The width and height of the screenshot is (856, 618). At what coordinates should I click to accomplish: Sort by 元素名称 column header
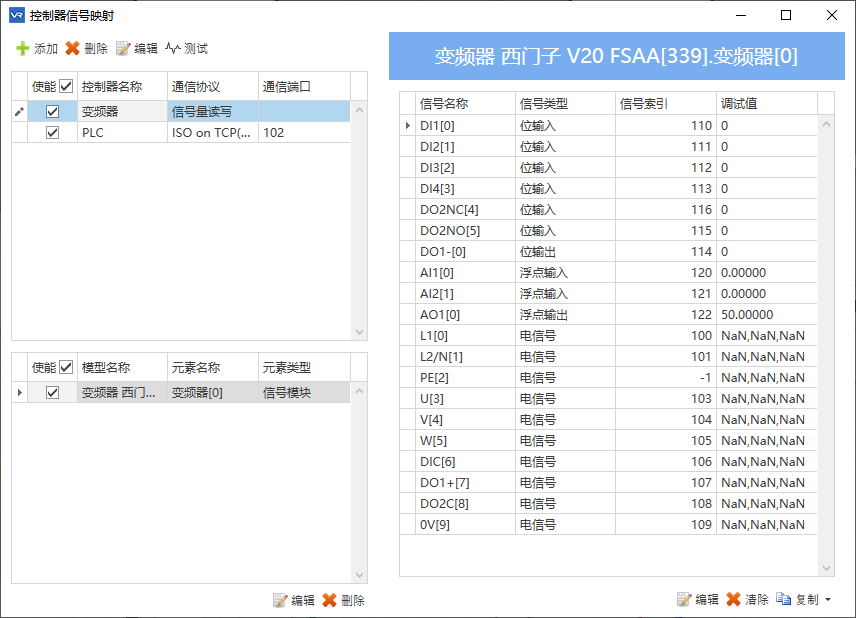coord(213,367)
